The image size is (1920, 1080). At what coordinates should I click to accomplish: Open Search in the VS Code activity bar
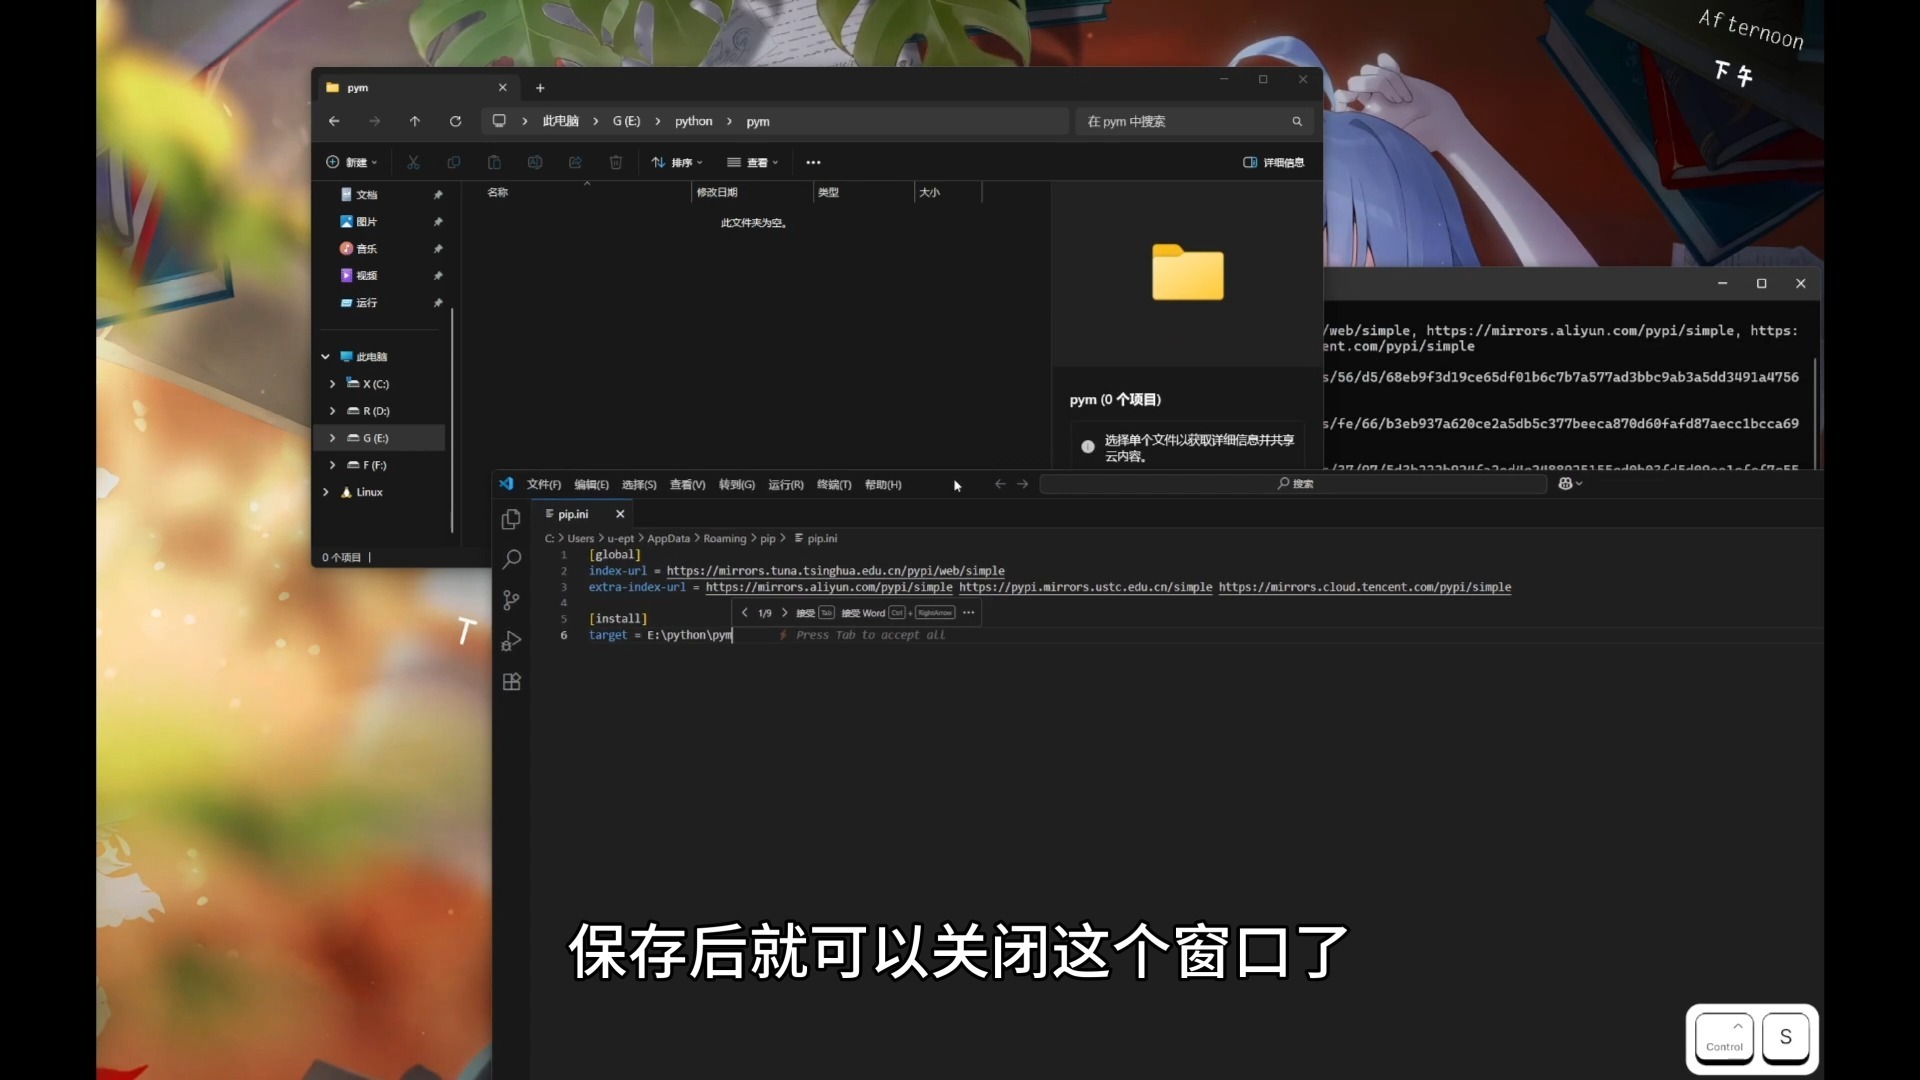511,559
